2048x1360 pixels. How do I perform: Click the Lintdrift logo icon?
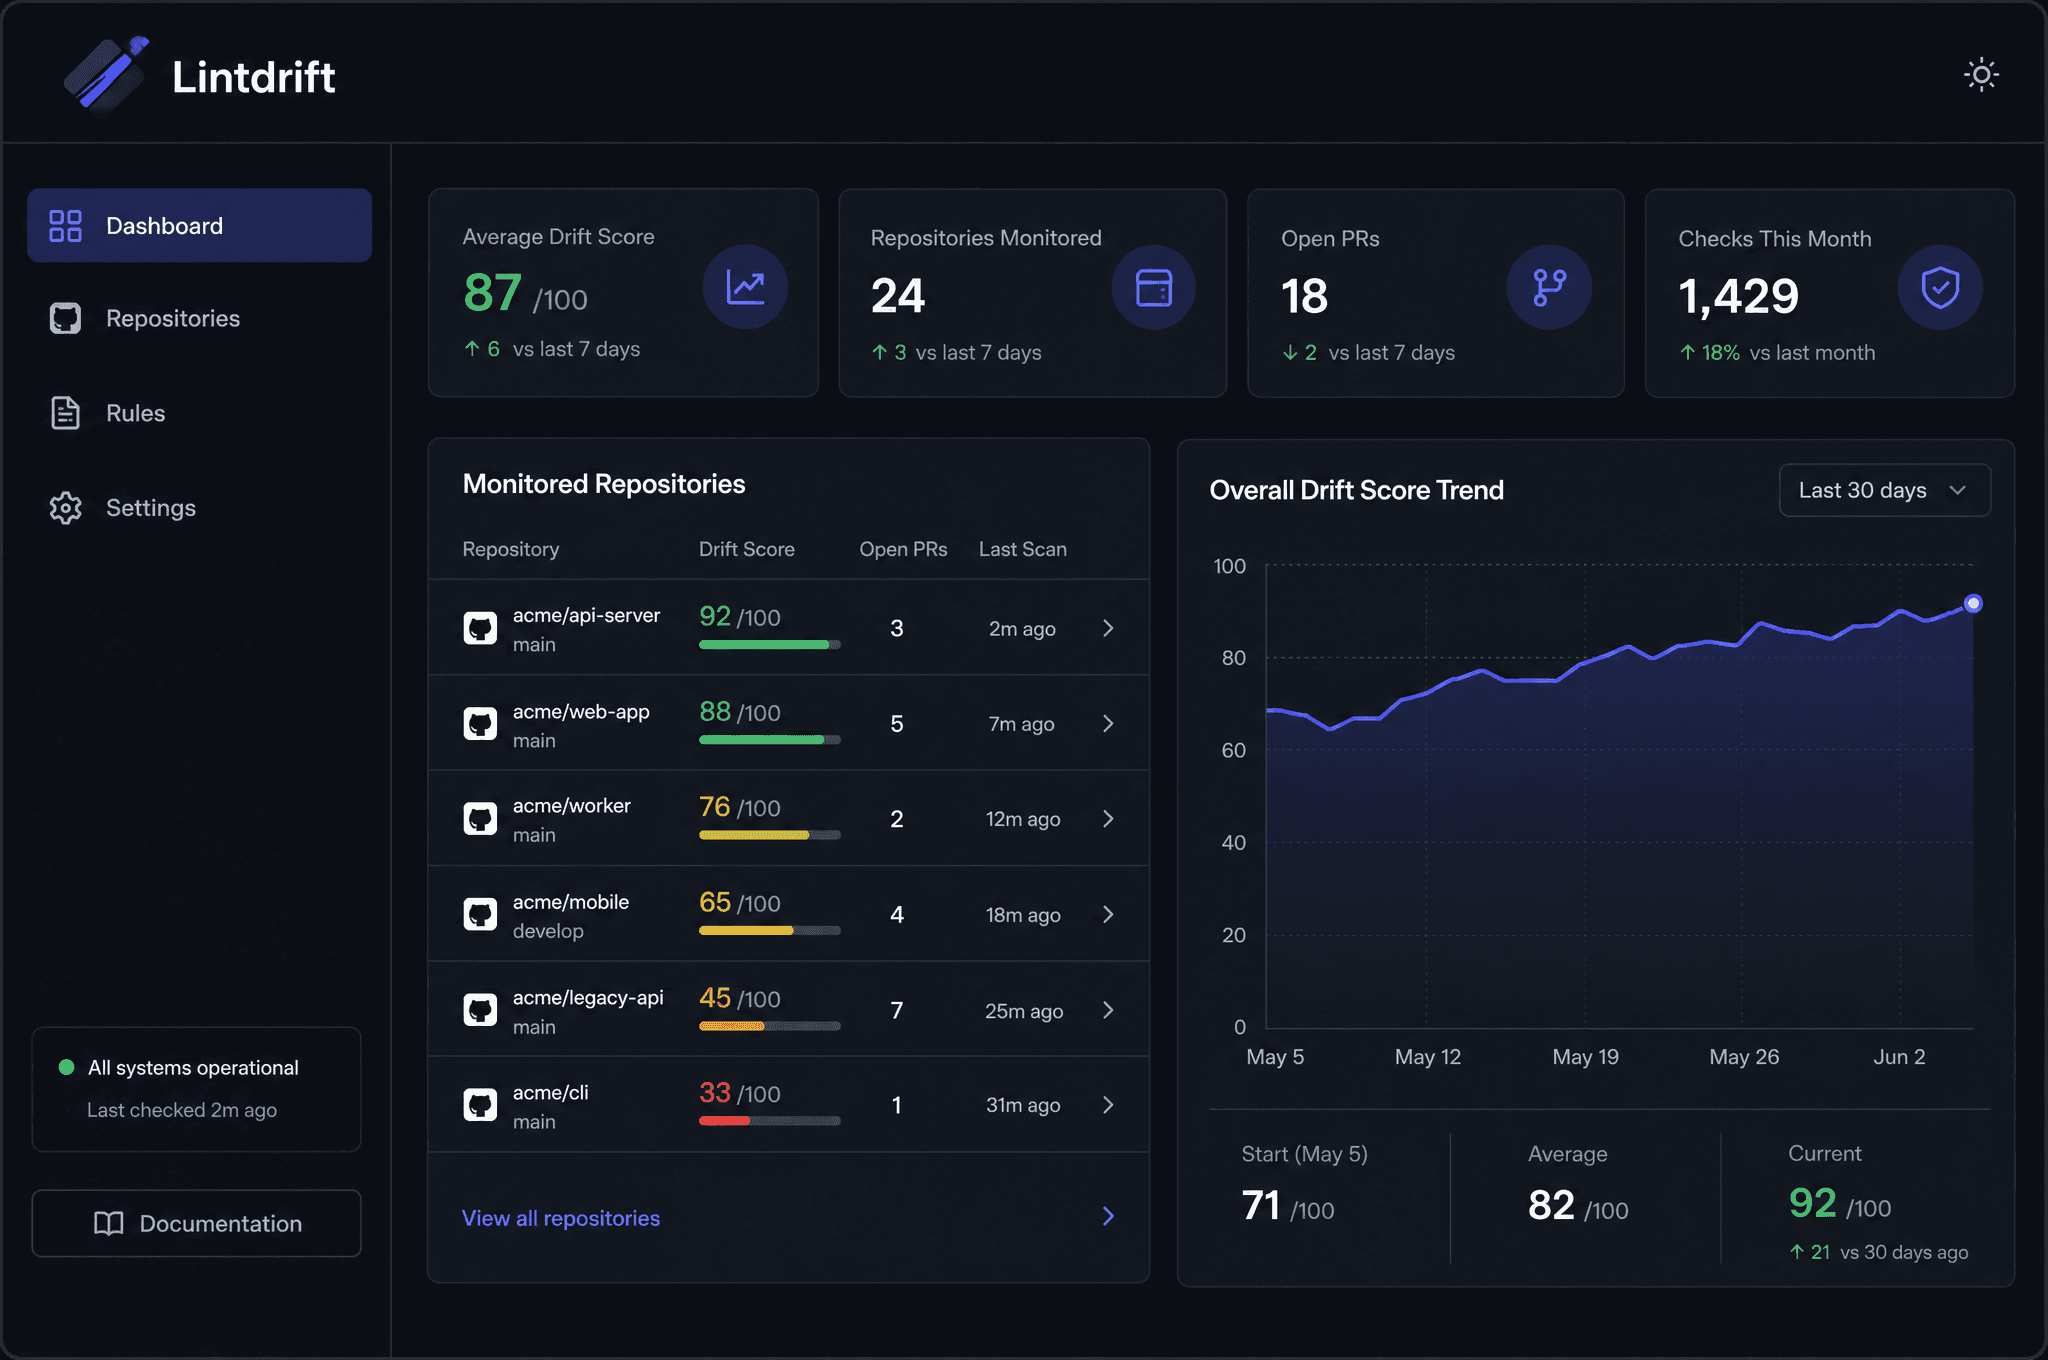[107, 74]
